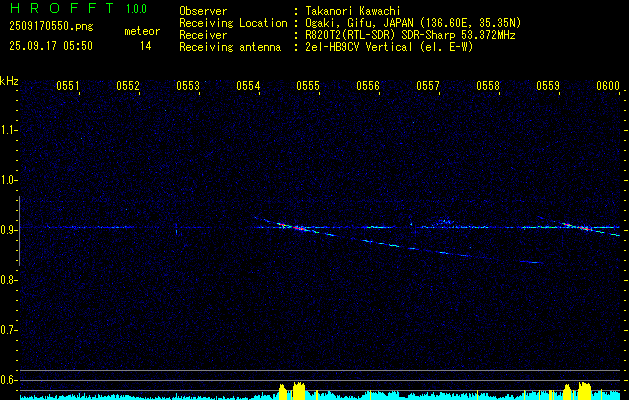Click the 0554 time marker
The image size is (629, 400).
tap(248, 86)
